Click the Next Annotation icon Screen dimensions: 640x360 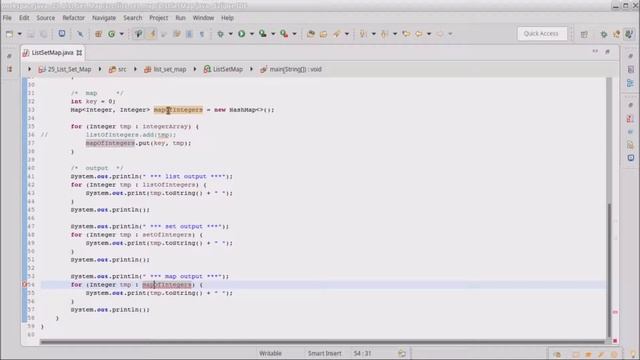tap(363, 34)
